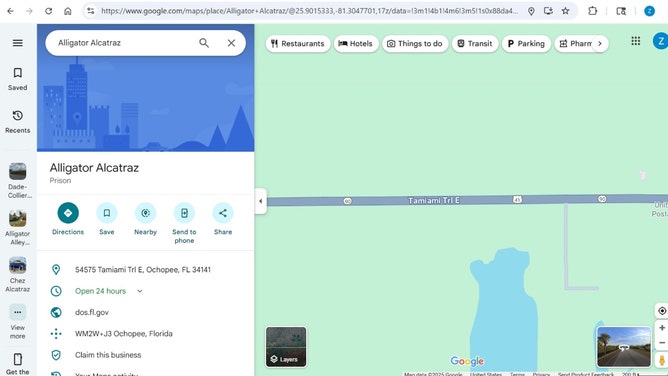Open the Google Maps hamburger menu
Screen dimensions: 668x376
[17, 43]
